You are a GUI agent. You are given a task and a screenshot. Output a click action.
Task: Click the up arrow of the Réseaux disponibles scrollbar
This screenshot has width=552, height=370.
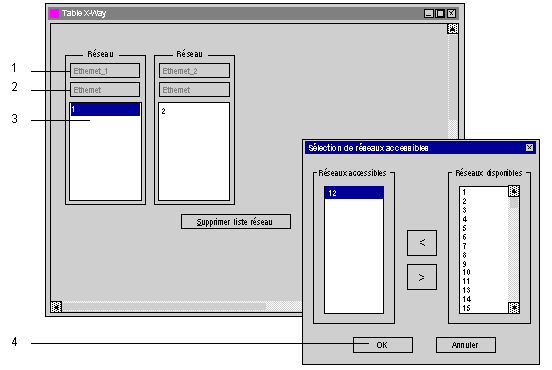[514, 191]
